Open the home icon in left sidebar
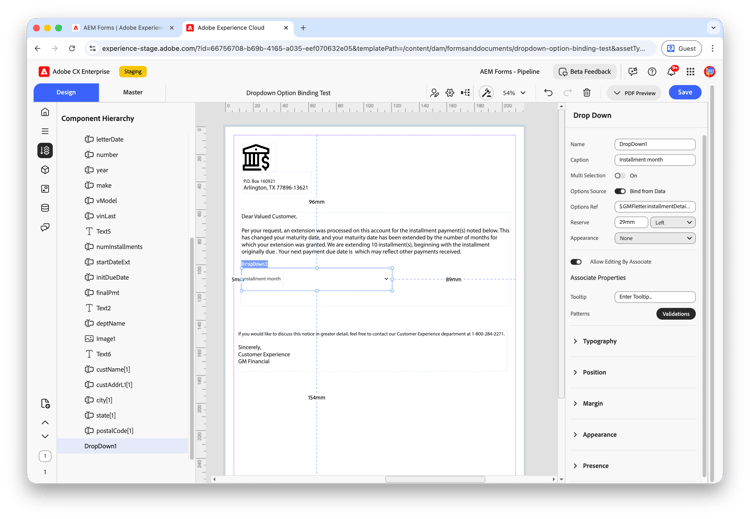750x519 pixels. pyautogui.click(x=45, y=112)
